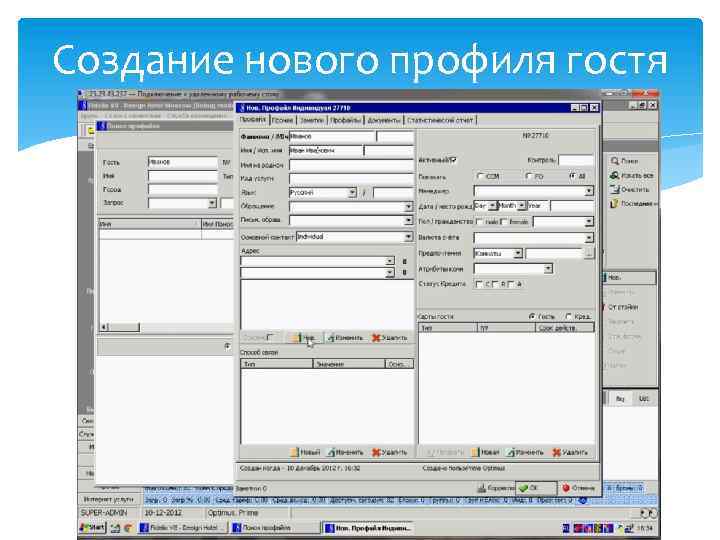Switch to the Профайлы tab
The image size is (720, 540).
point(346,120)
